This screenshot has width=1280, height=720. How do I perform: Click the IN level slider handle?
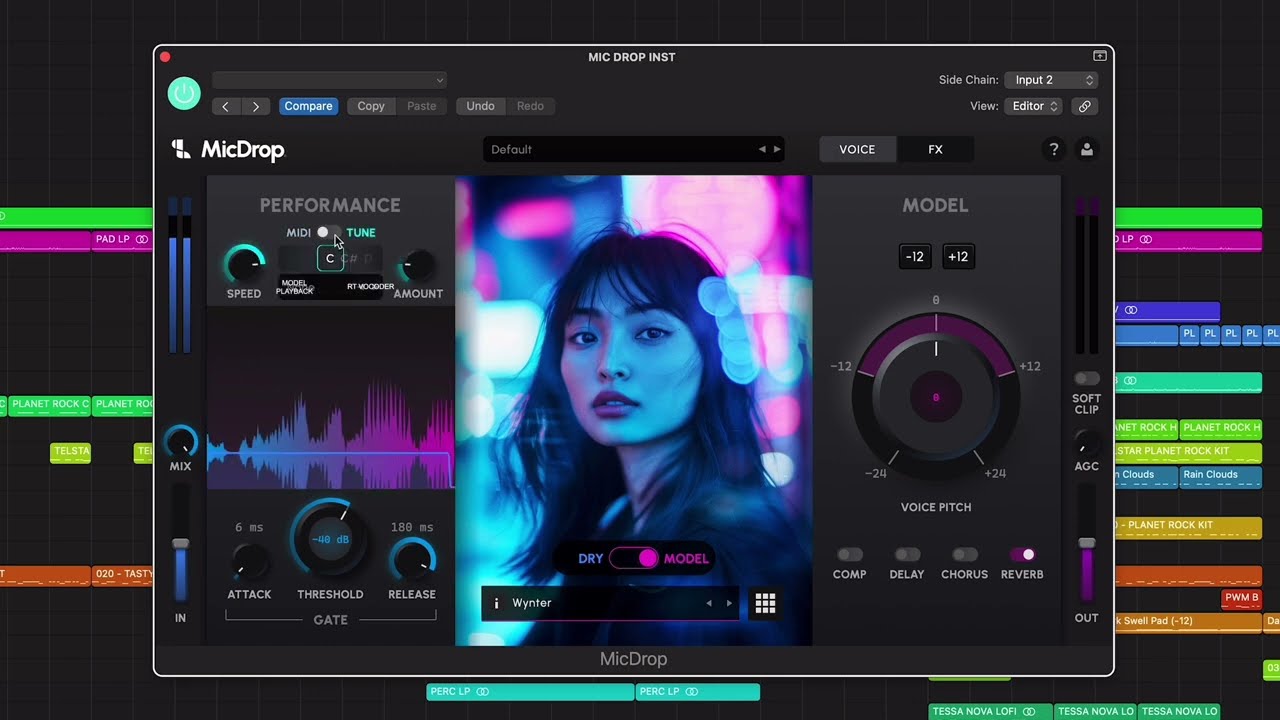[181, 543]
